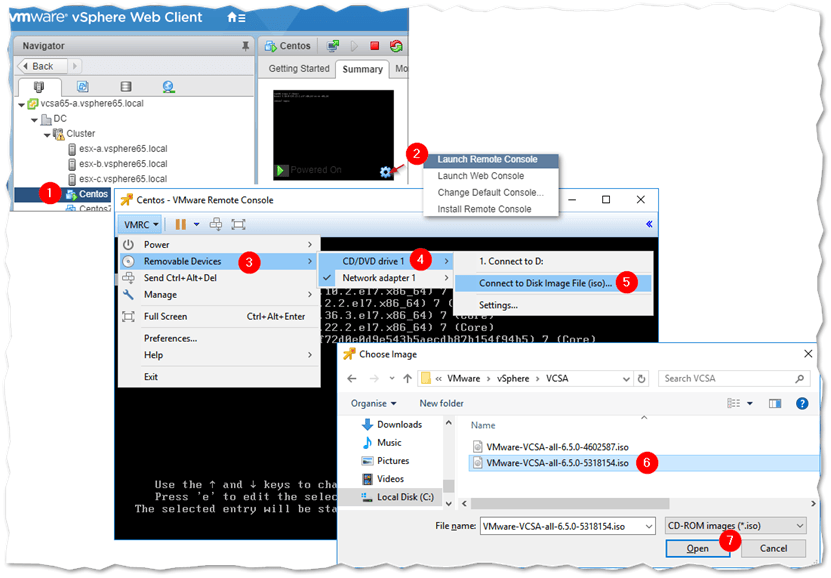Image resolution: width=831 pixels, height=578 pixels.
Task: Open the VMRC dropdown menu
Action: click(140, 225)
